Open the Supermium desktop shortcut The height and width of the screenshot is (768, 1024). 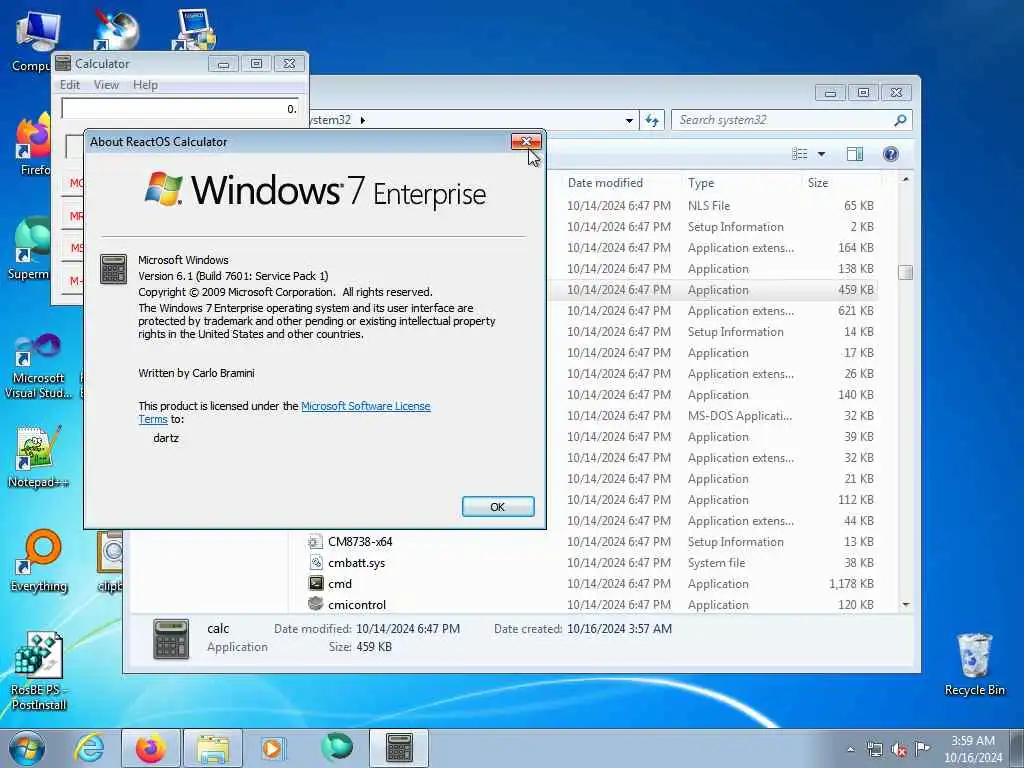click(x=29, y=249)
